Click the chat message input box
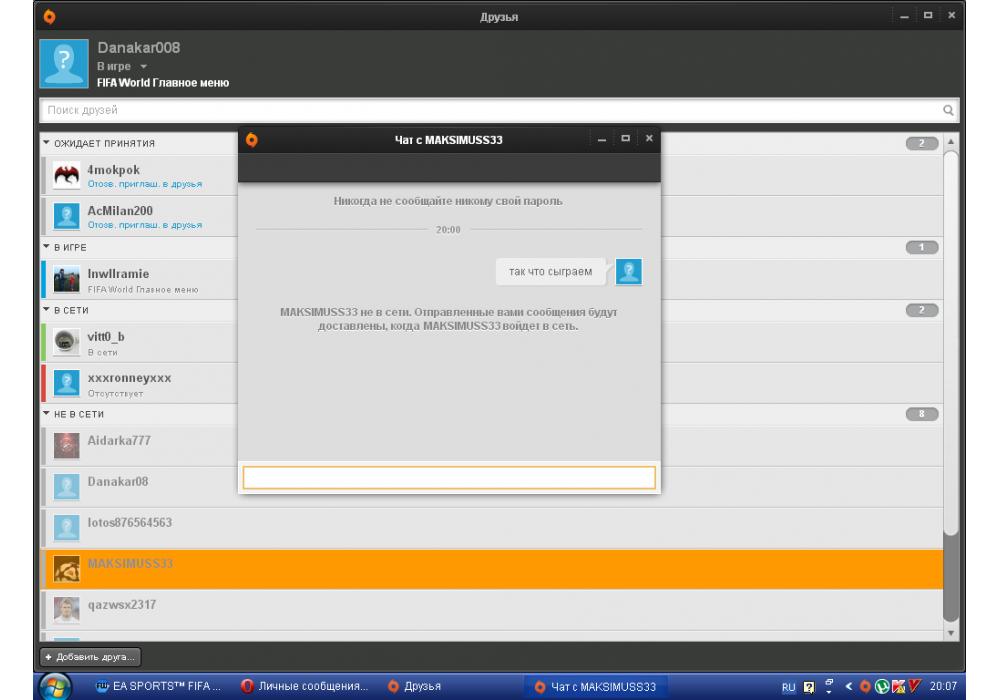This screenshot has width=1000, height=700. [449, 478]
